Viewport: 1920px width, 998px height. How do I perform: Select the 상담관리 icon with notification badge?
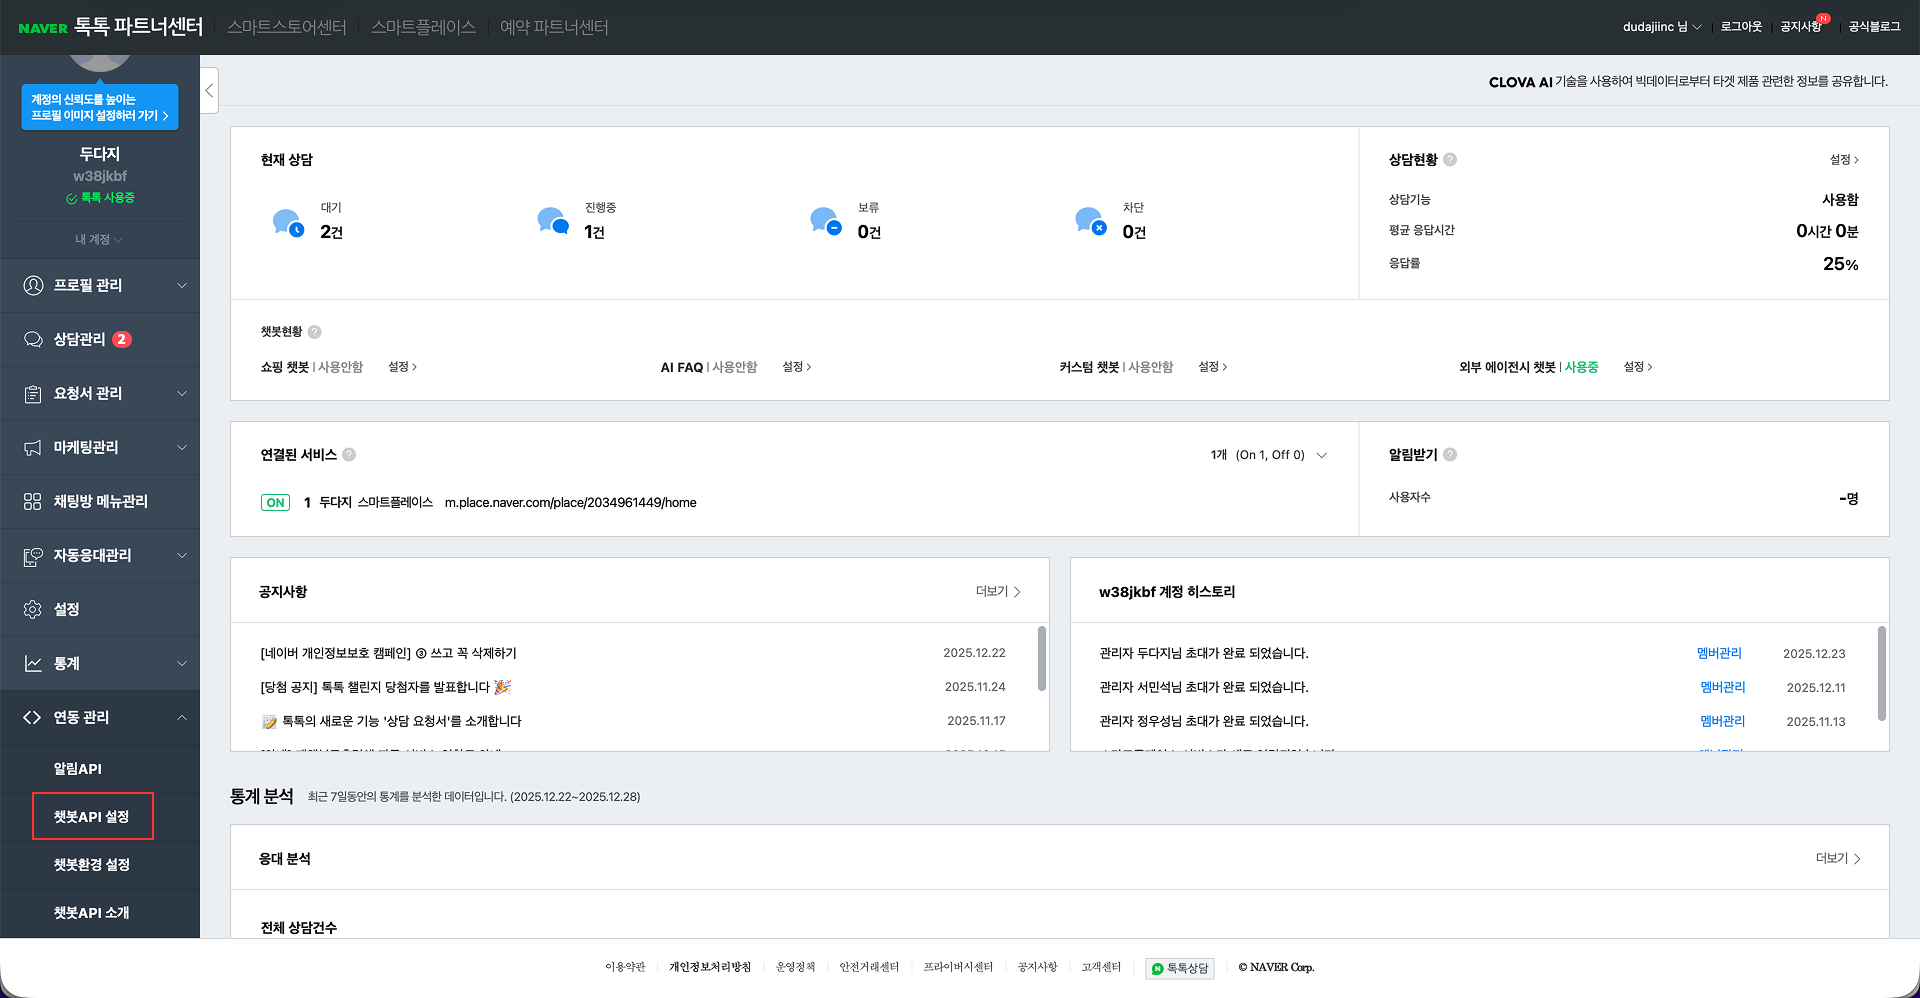(x=33, y=339)
